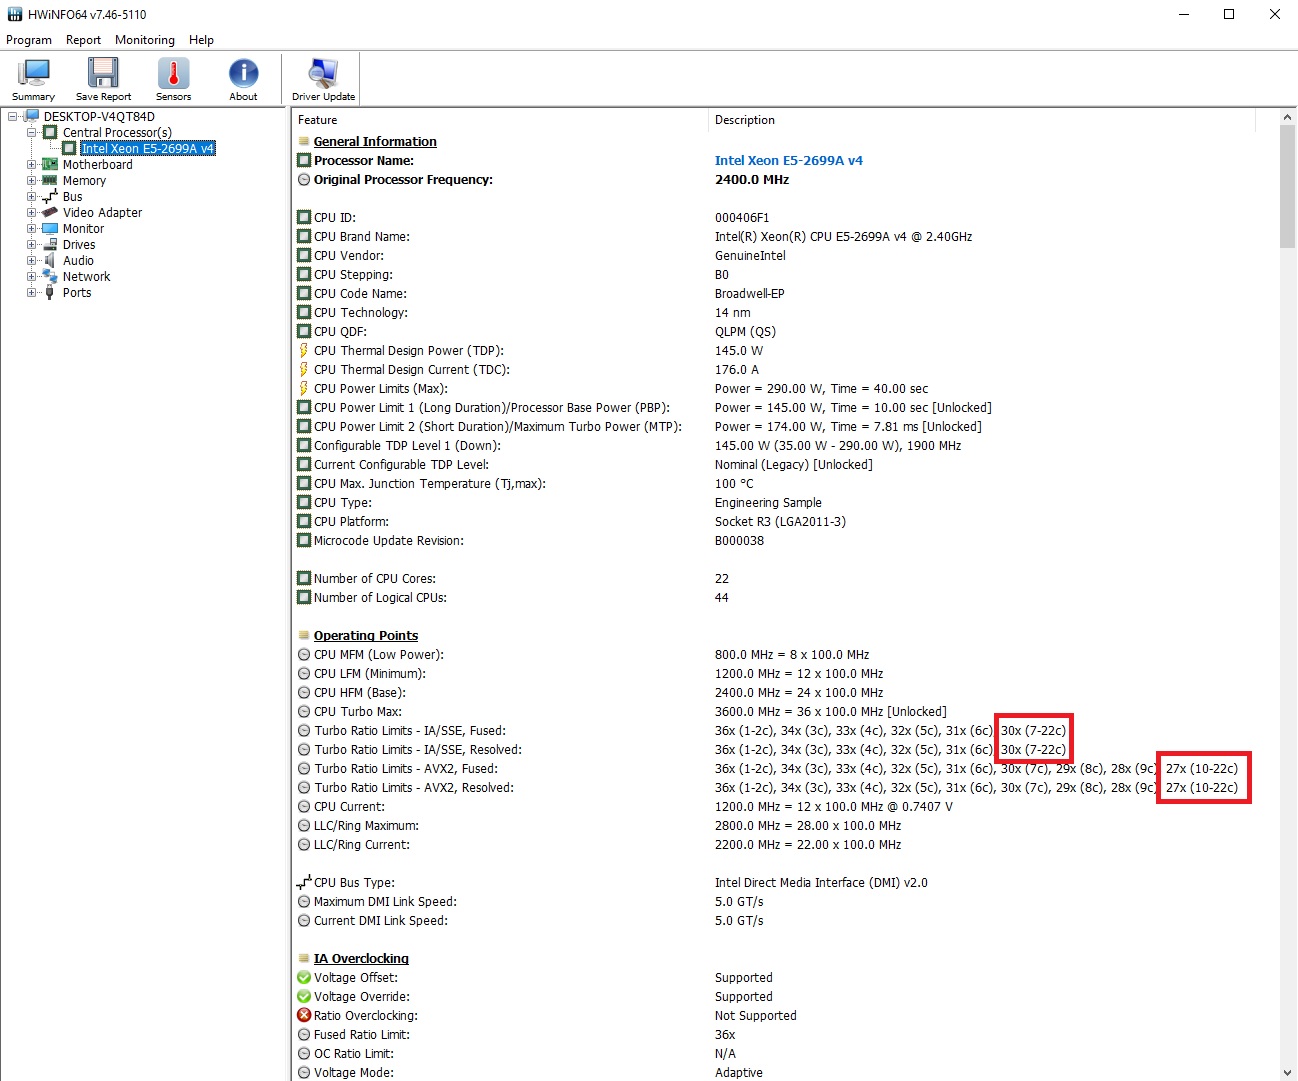Click the CPU Thermal Design Power lightning icon
Viewport: 1298px width, 1081px height.
[304, 351]
